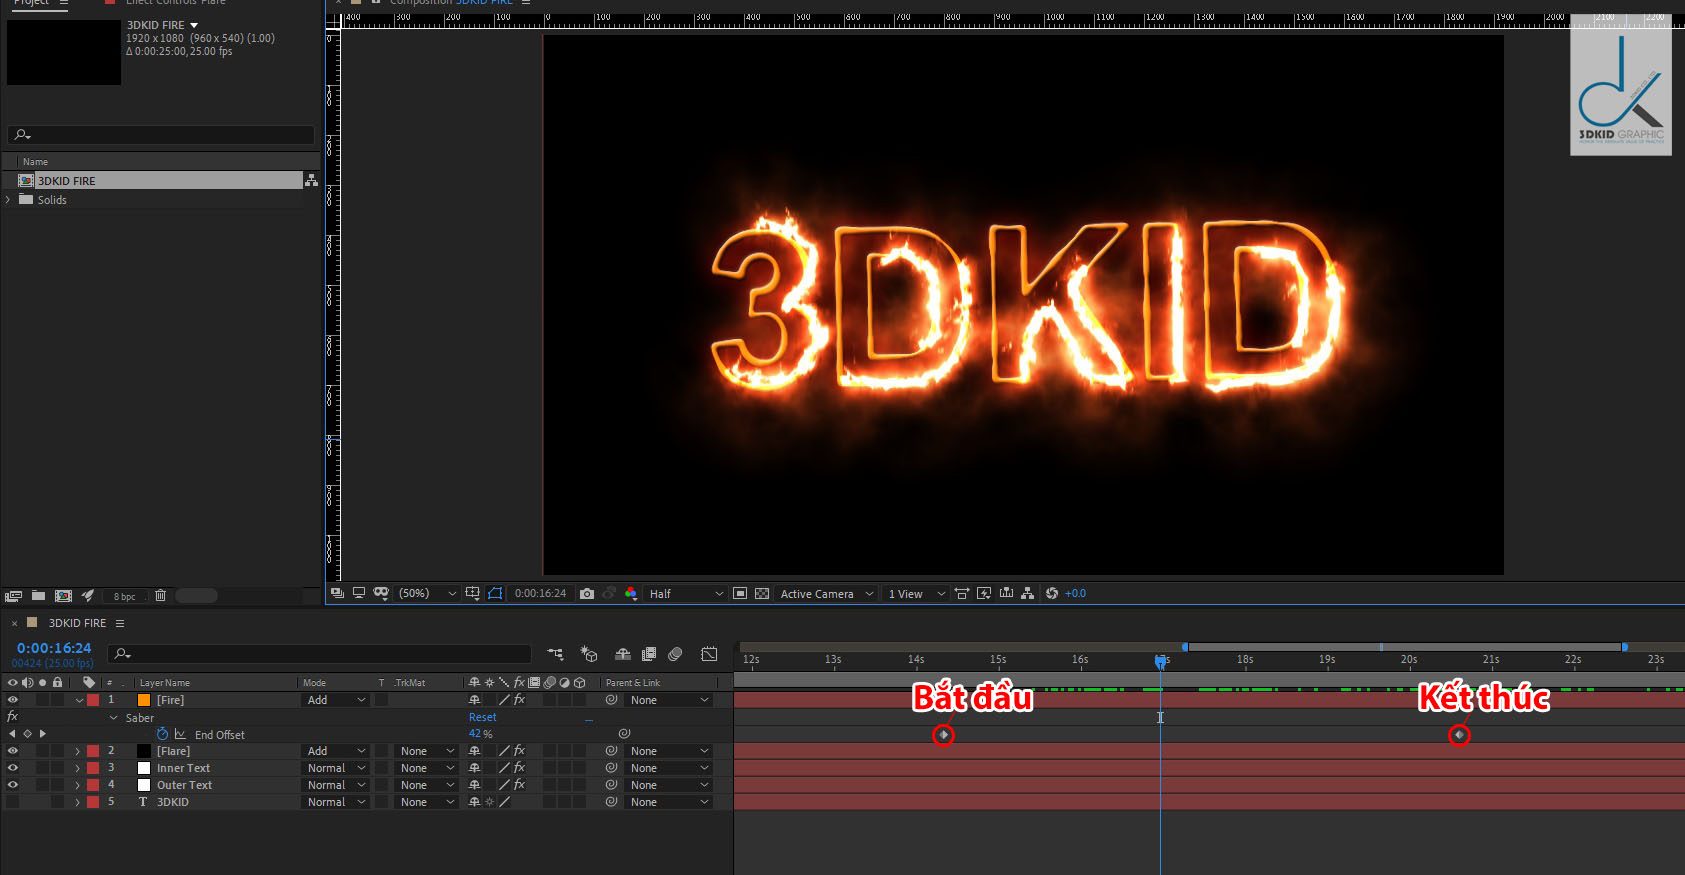Toggle the transparency grid in viewer
This screenshot has height=875, width=1685.
click(762, 594)
